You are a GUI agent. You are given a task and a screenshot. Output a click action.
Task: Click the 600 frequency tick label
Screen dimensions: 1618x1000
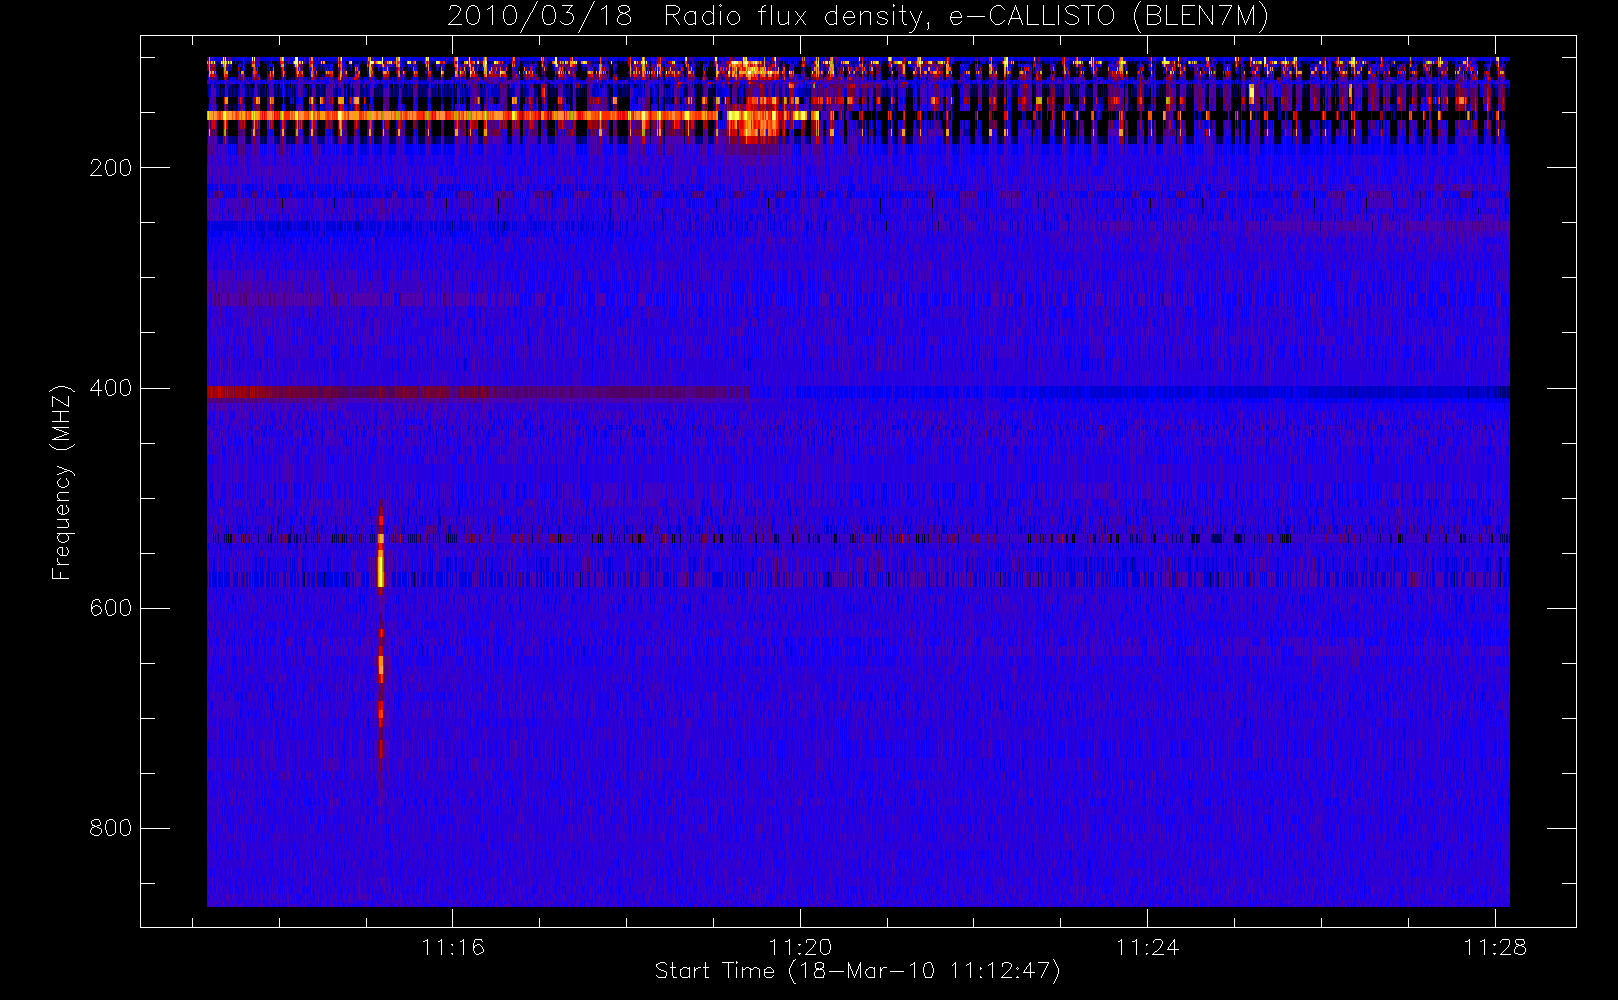[x=110, y=608]
